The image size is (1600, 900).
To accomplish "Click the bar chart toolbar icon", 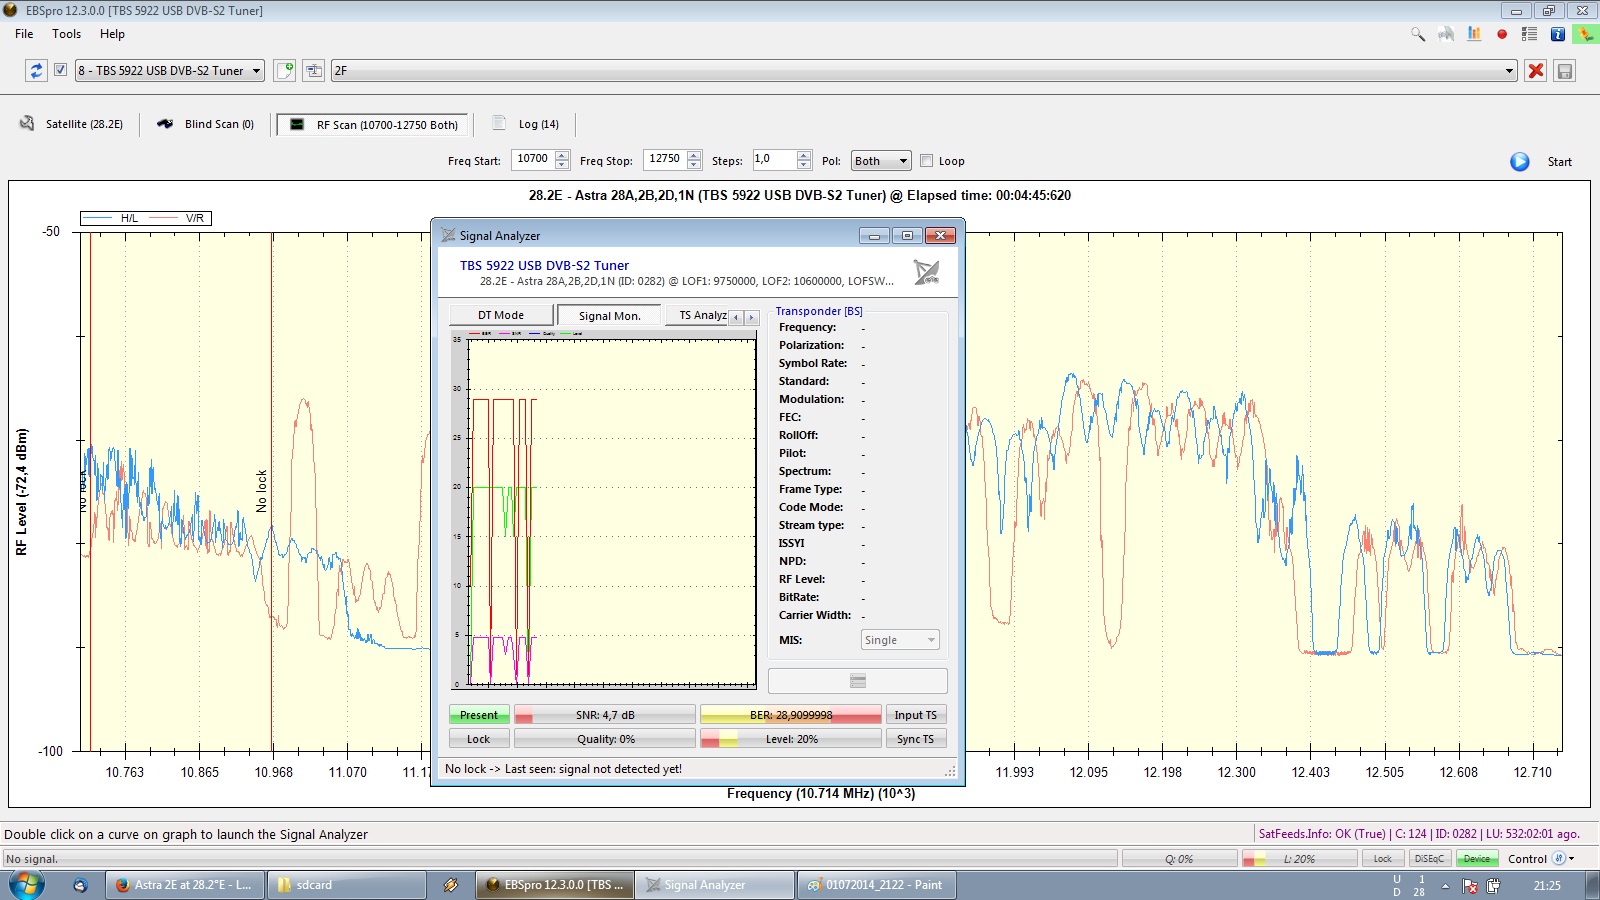I will pyautogui.click(x=1474, y=34).
